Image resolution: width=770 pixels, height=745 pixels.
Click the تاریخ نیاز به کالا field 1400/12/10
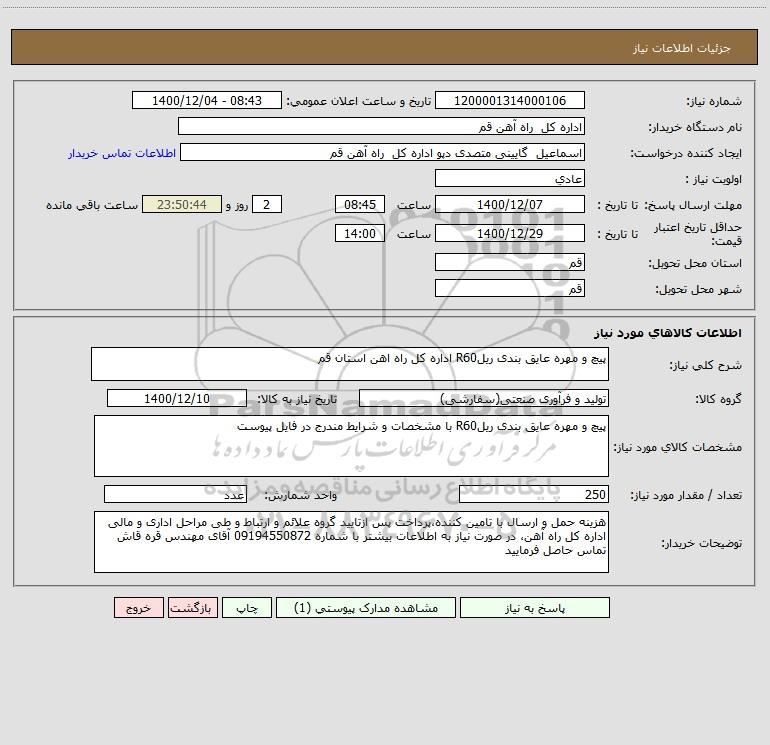[177, 398]
